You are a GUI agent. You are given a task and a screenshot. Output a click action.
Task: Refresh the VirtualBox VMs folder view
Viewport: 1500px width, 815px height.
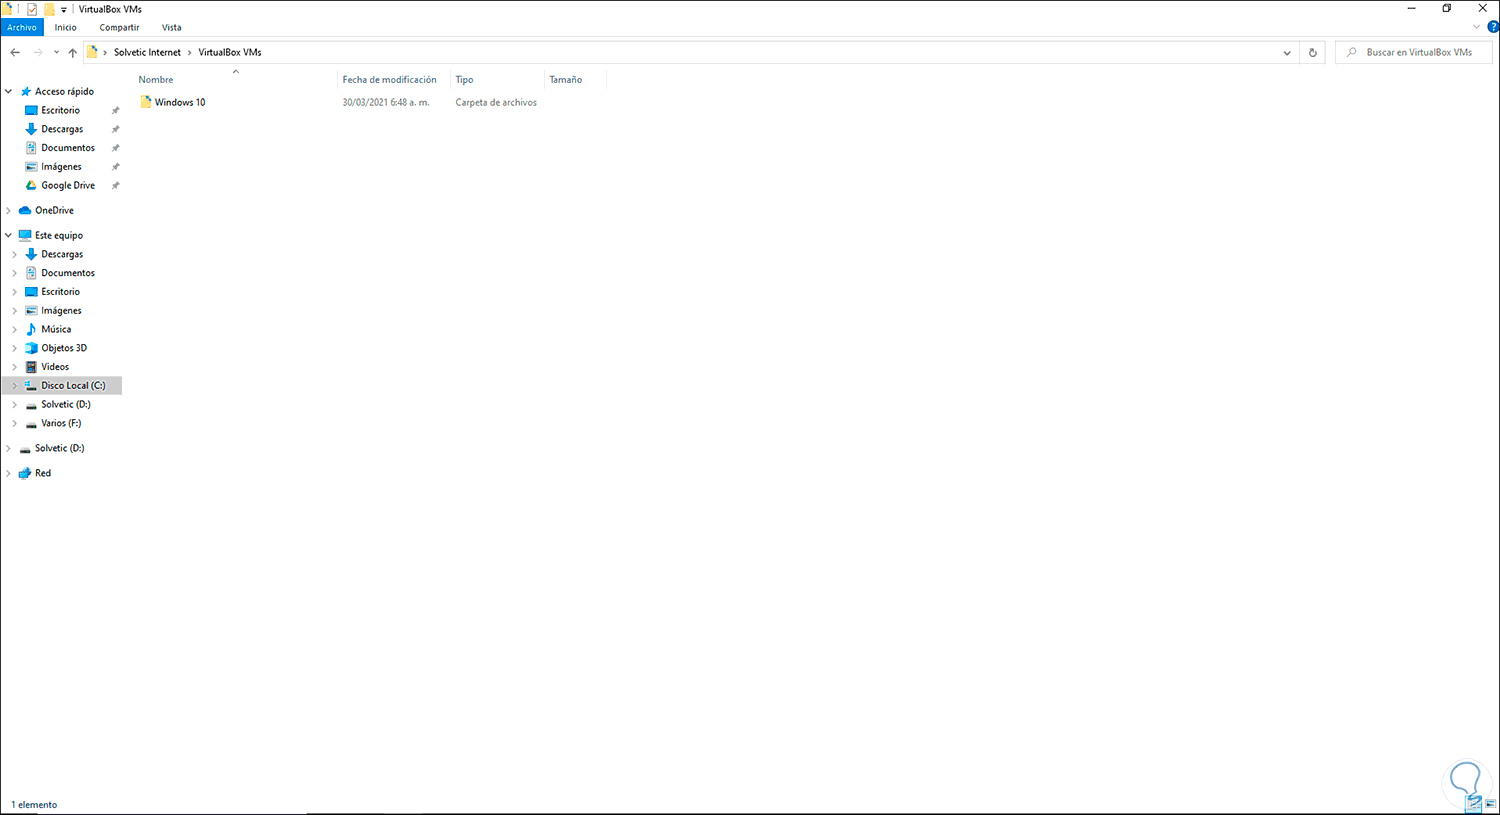1313,52
